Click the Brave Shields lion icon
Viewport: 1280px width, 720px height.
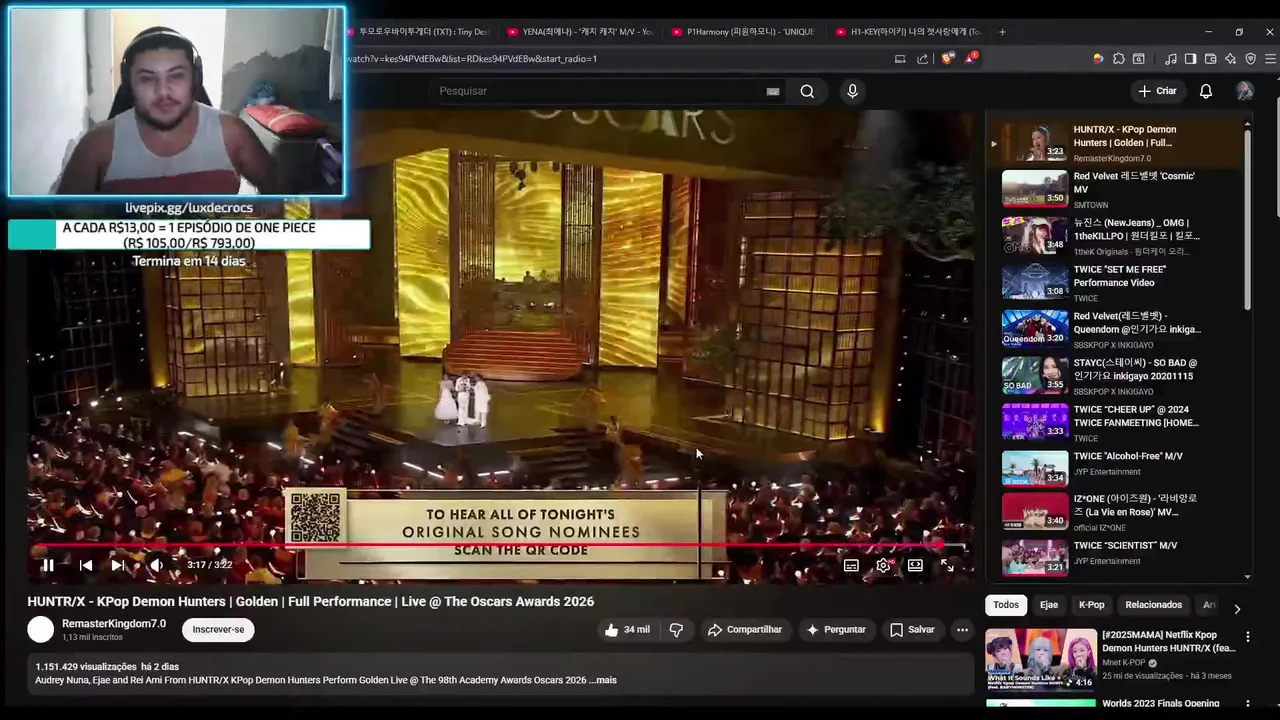[946, 59]
